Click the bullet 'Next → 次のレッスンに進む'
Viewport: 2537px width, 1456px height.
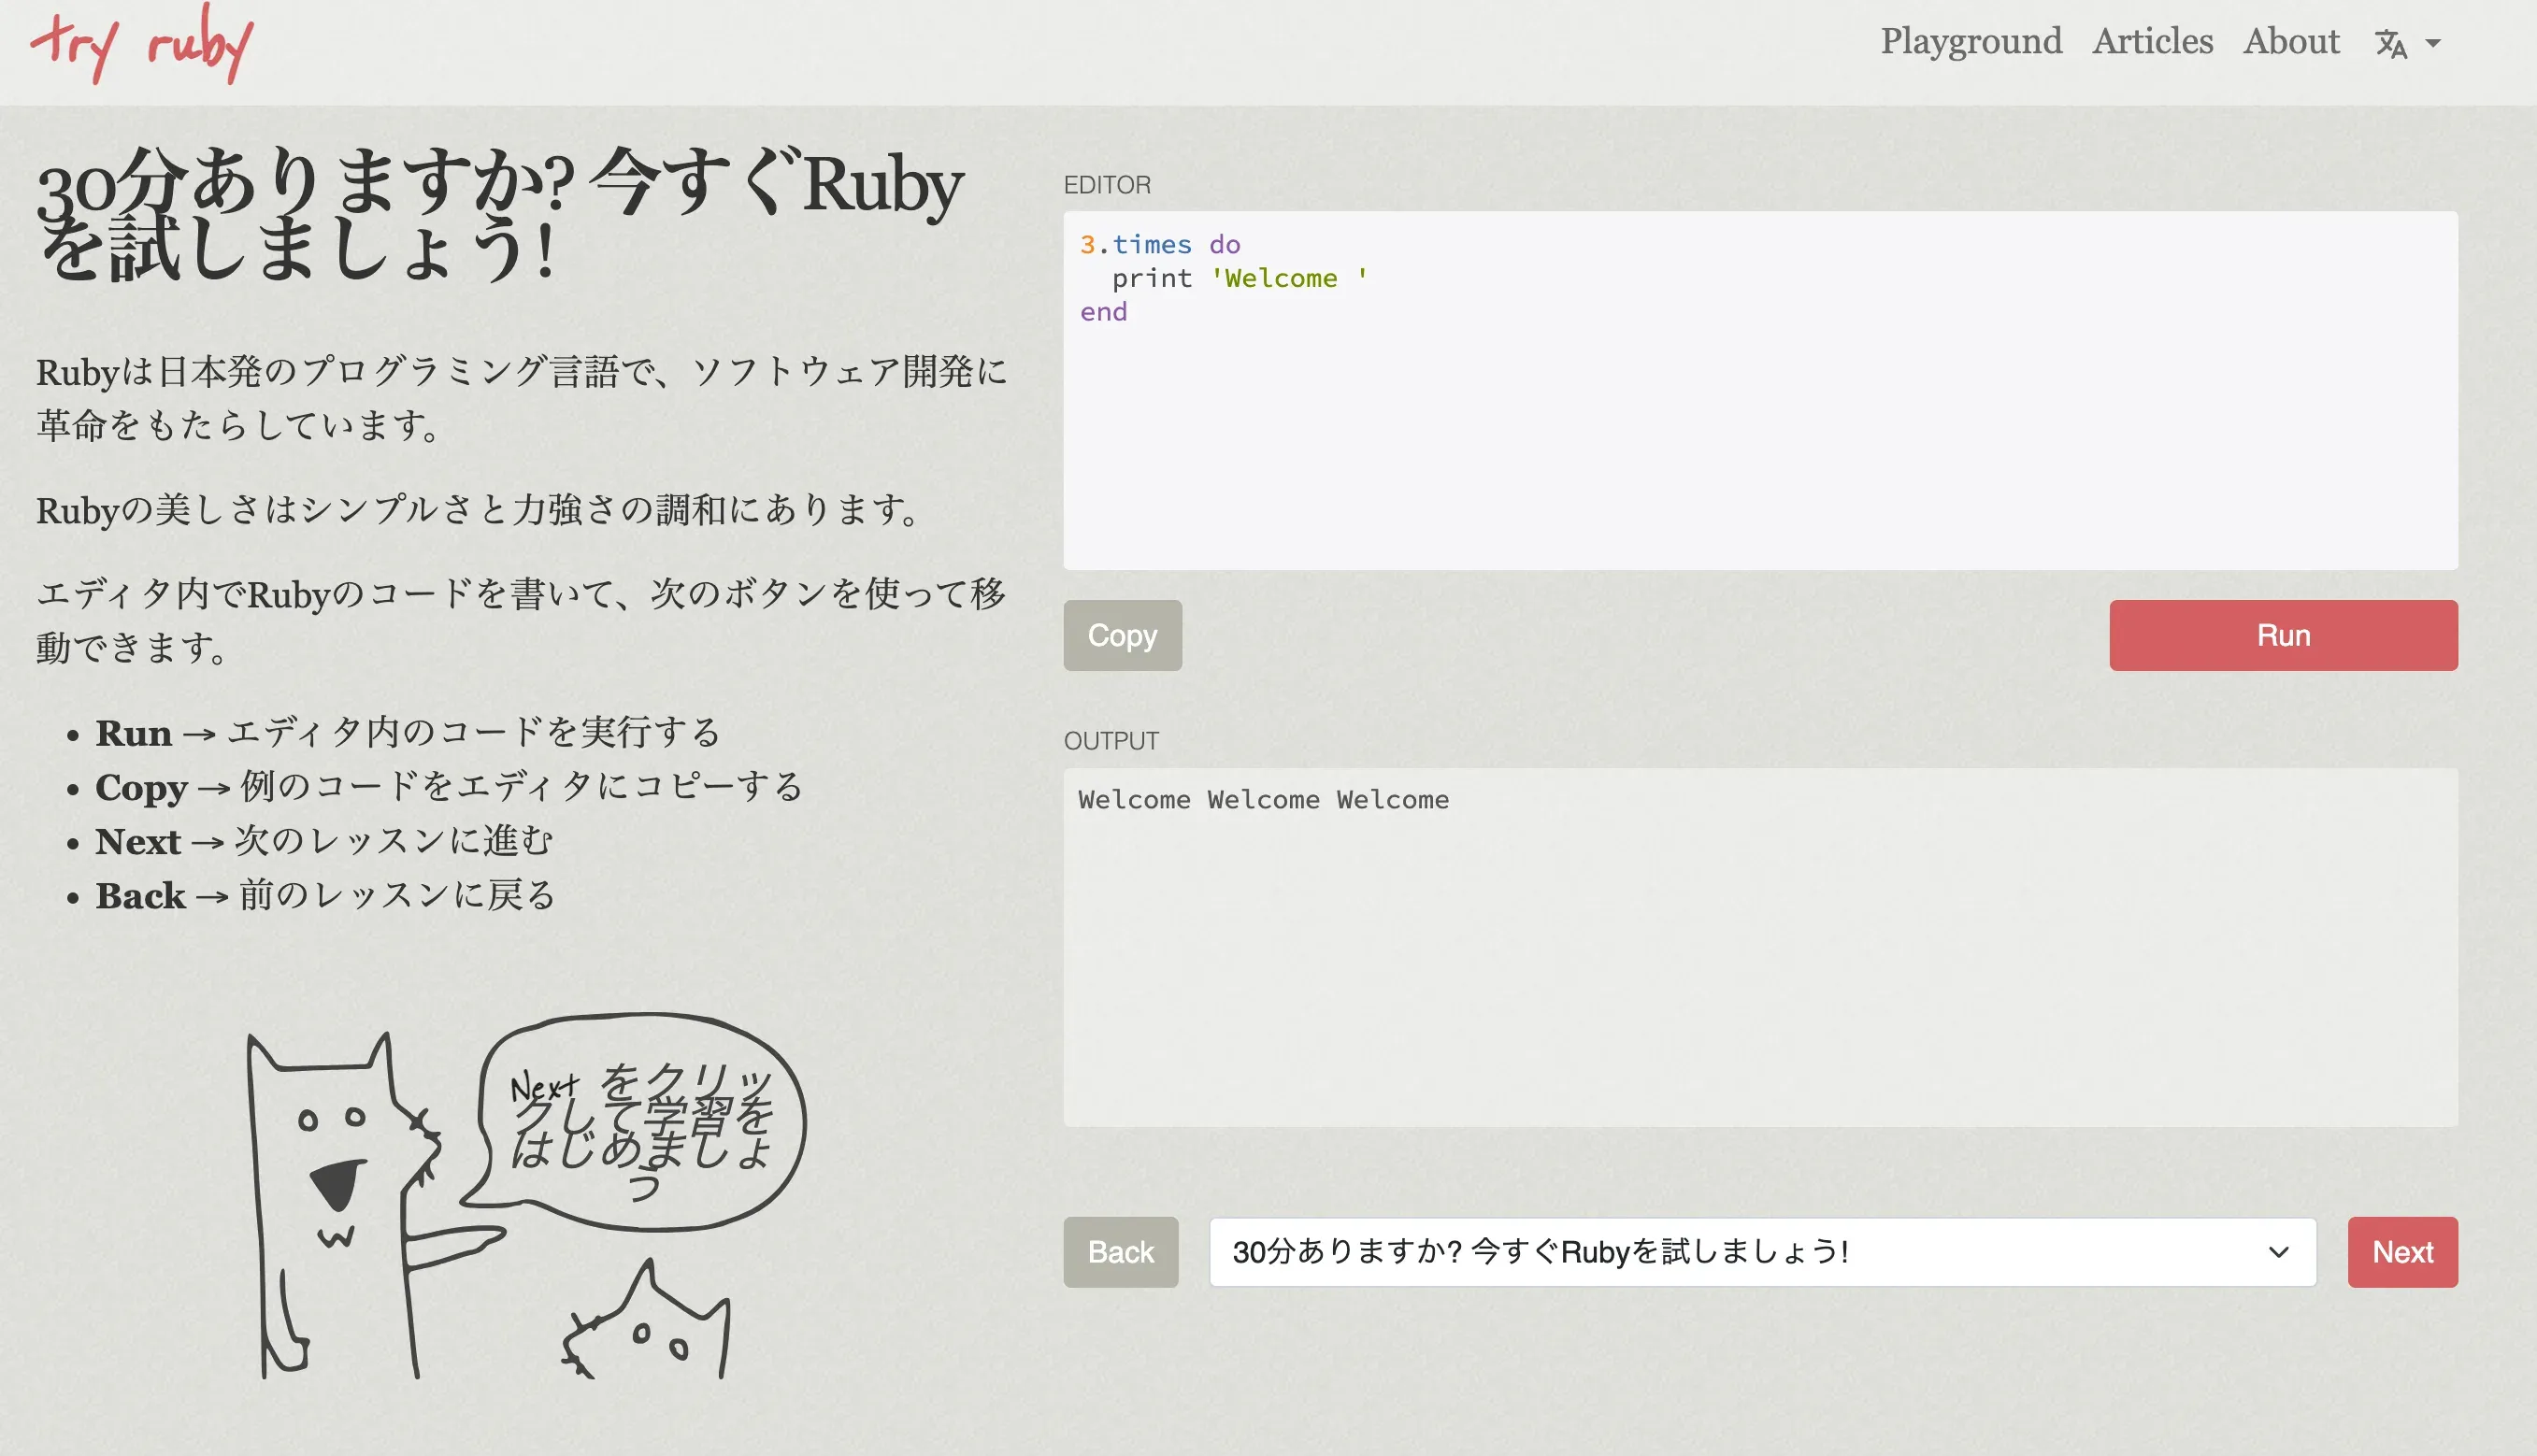pos(324,841)
